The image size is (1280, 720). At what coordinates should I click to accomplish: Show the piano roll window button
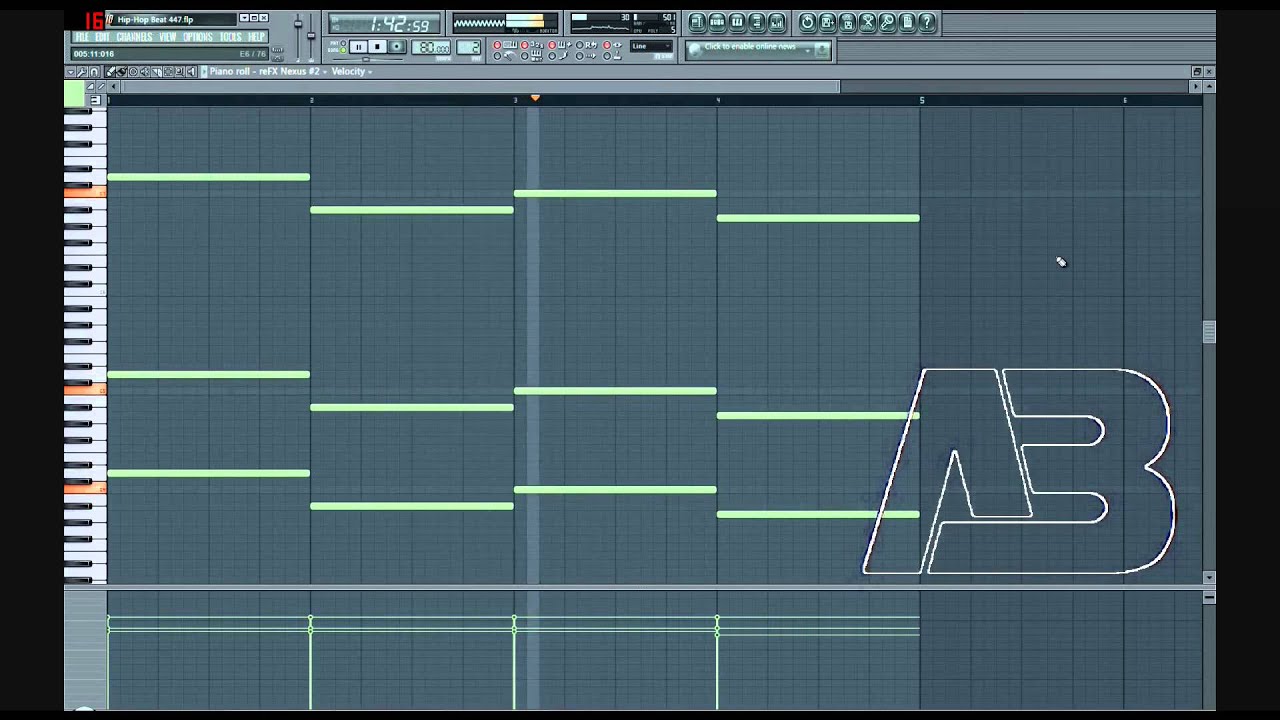[737, 22]
